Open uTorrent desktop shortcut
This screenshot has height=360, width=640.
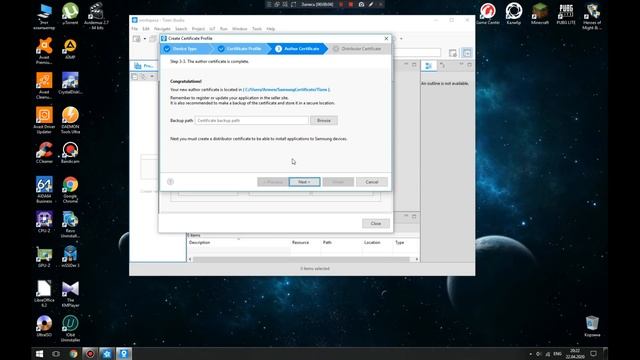(70, 14)
